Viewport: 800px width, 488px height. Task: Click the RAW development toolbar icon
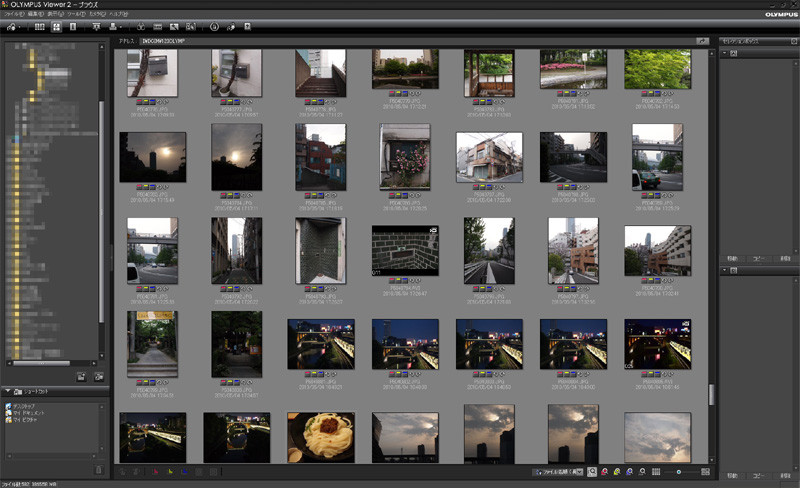[191, 27]
